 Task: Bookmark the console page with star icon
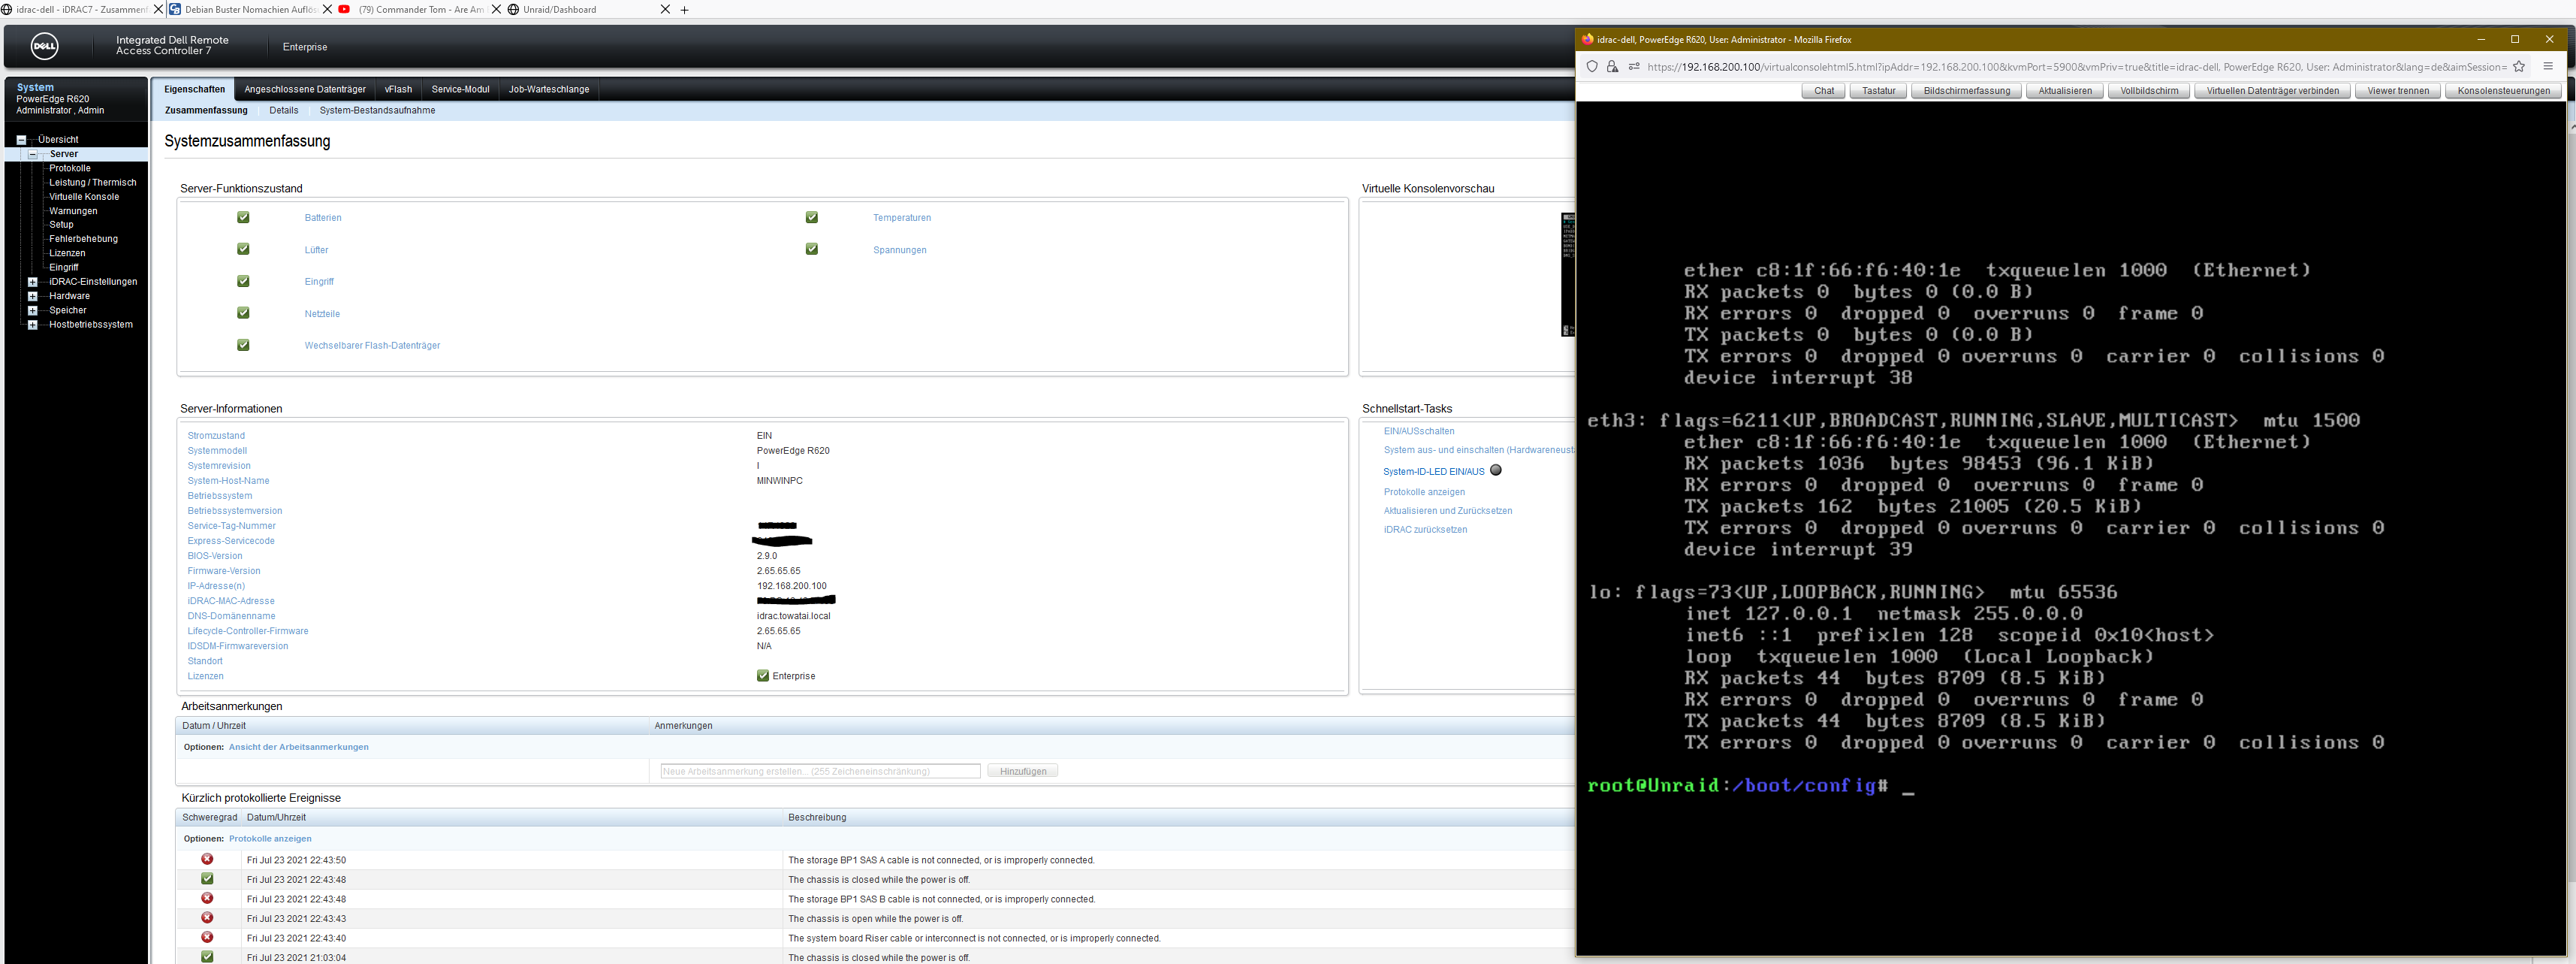(x=2519, y=67)
